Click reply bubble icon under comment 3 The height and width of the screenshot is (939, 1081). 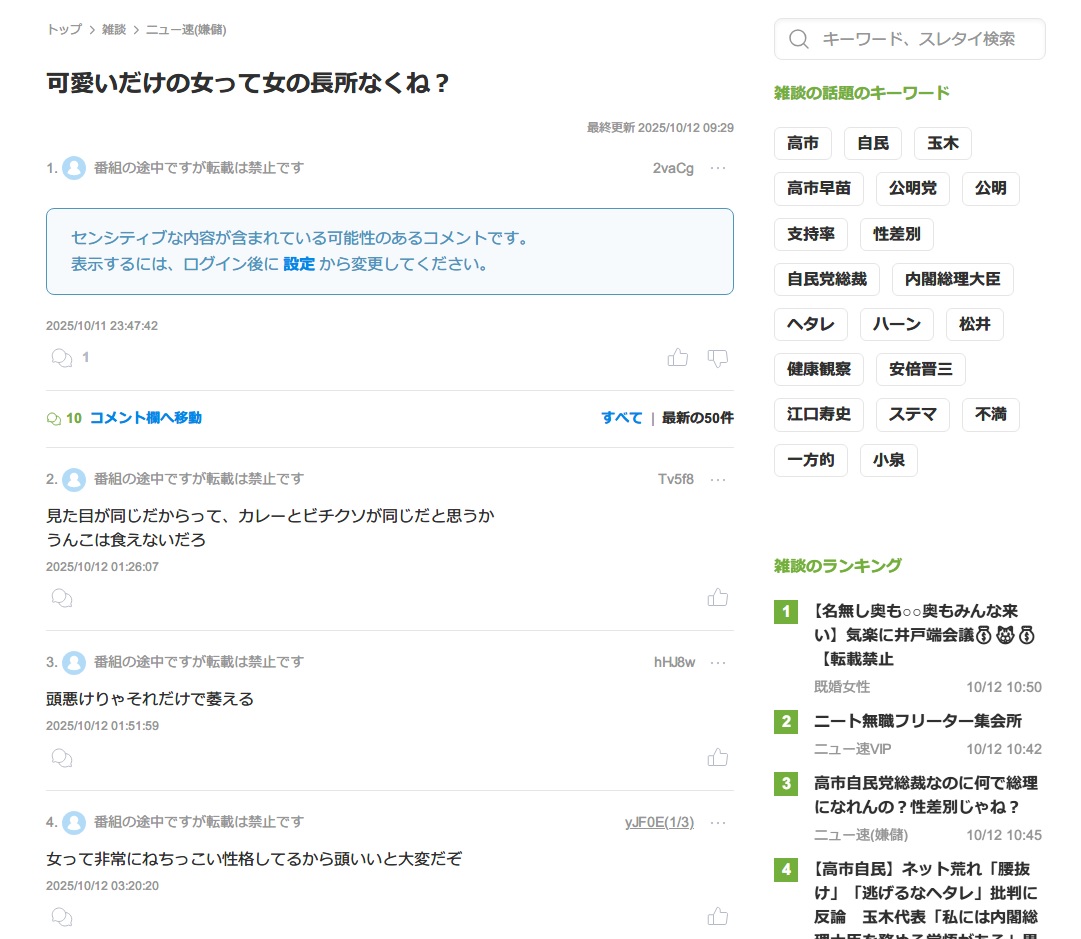point(61,757)
